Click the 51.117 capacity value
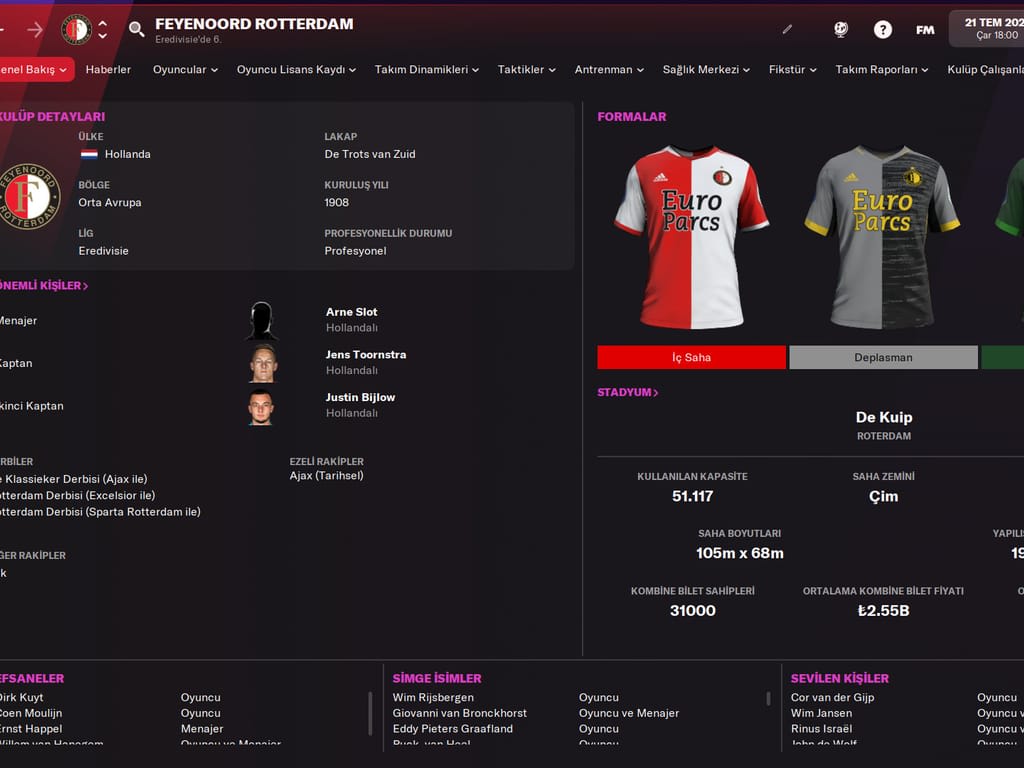 coord(692,496)
